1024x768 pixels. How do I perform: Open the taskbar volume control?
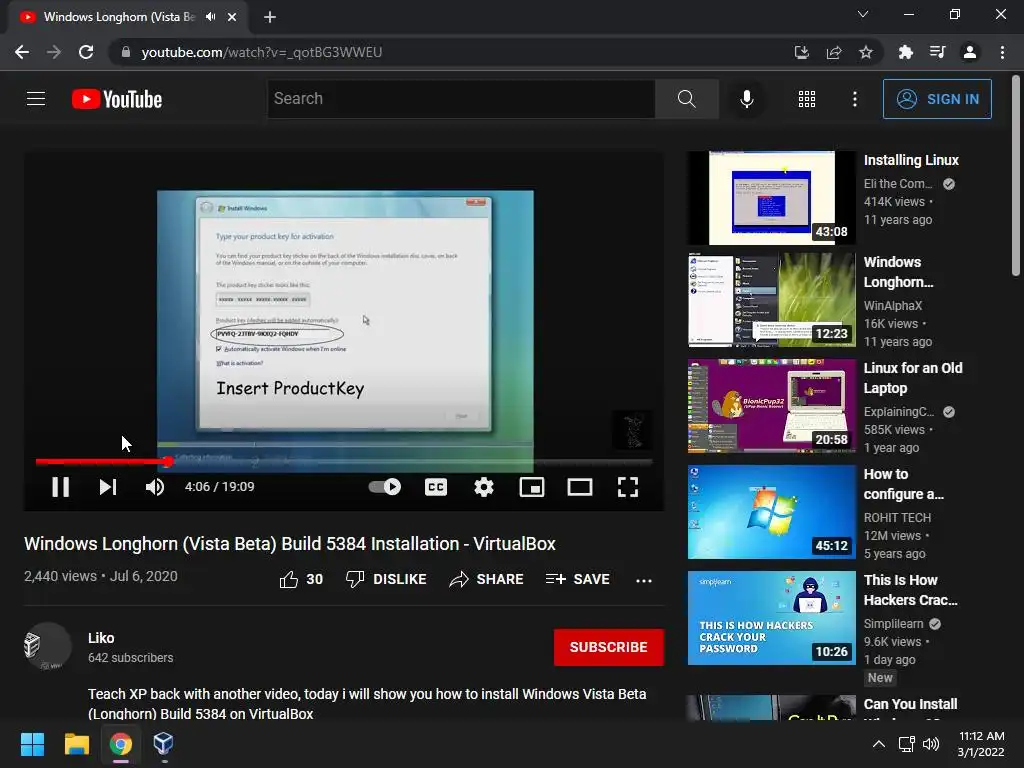931,744
